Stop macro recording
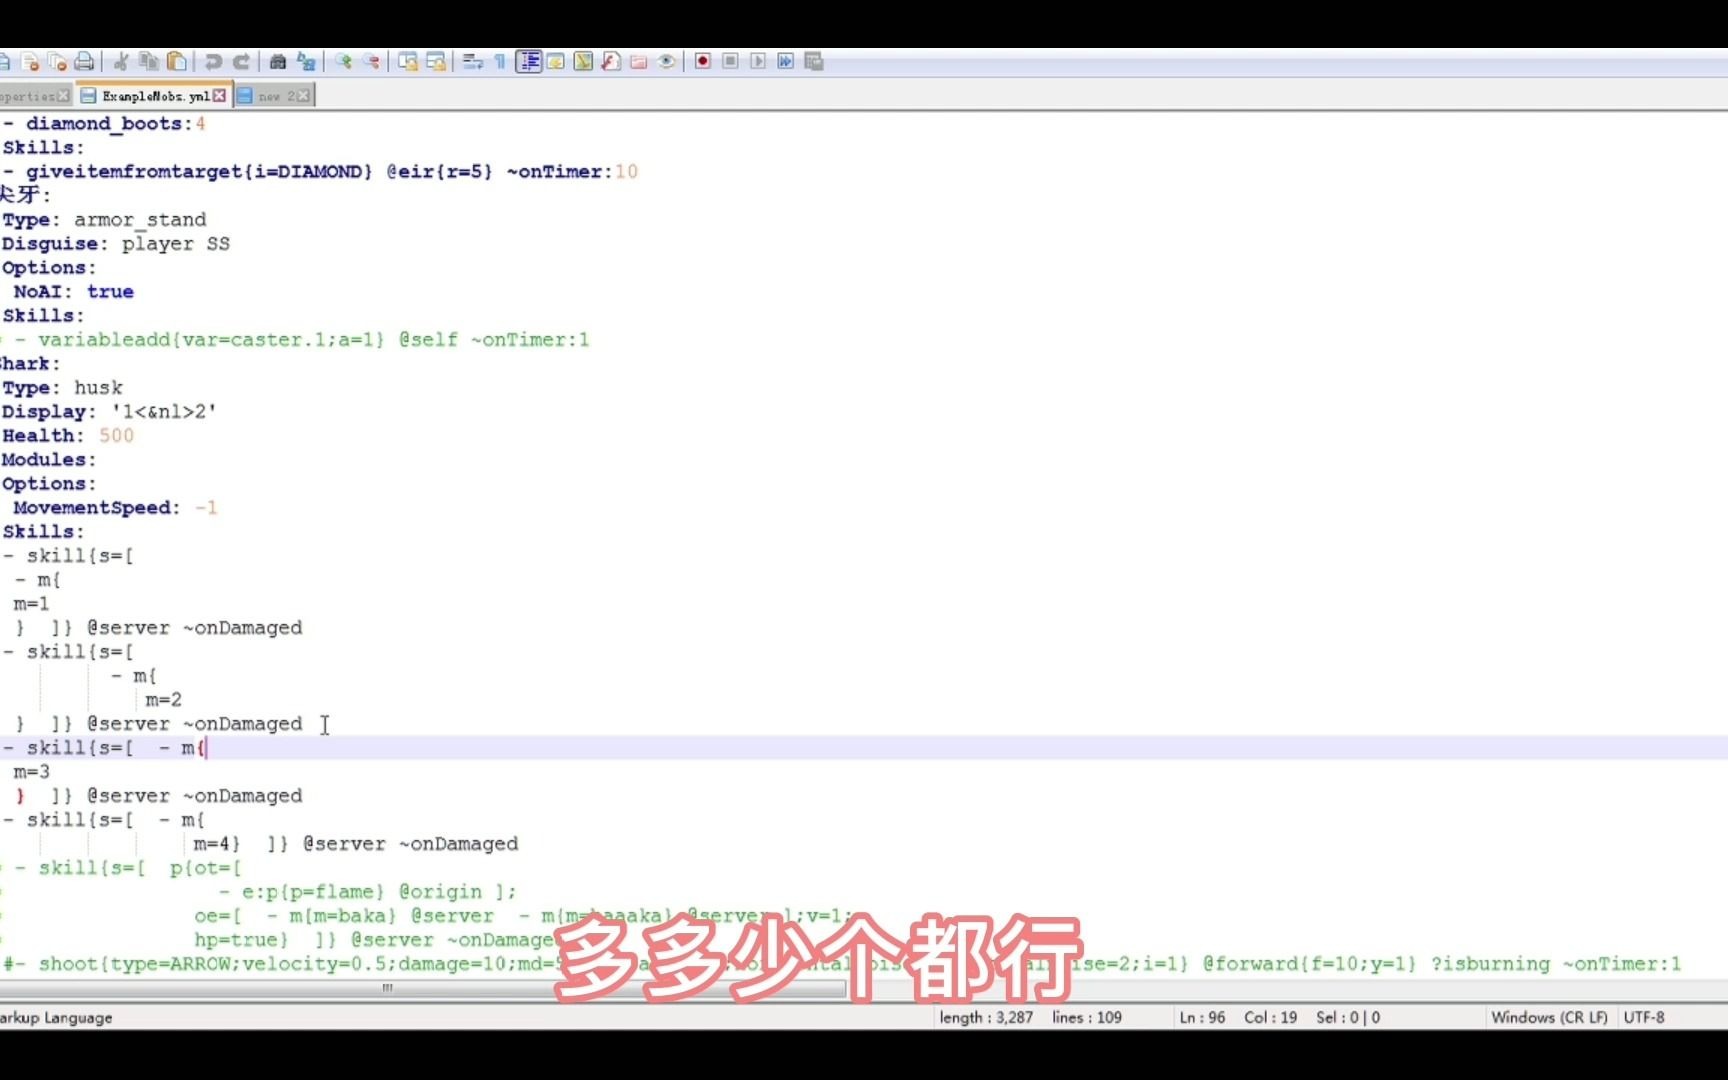 [731, 62]
